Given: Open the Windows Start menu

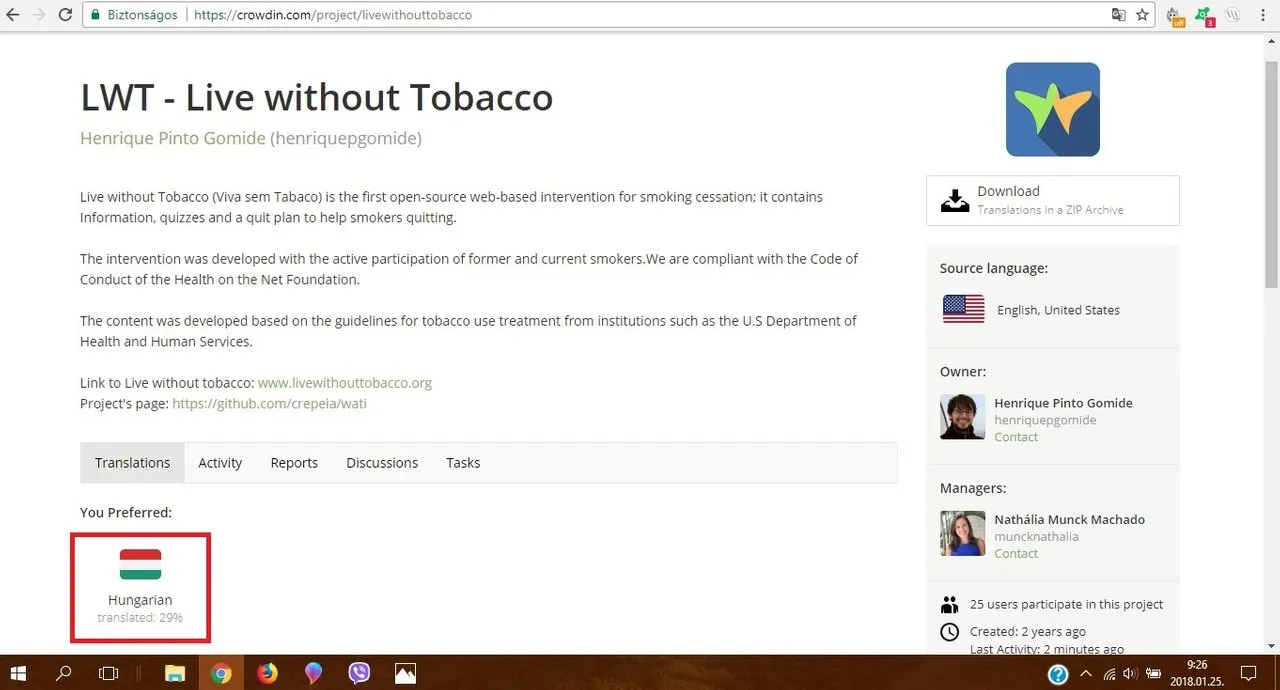Looking at the screenshot, I should (x=19, y=673).
